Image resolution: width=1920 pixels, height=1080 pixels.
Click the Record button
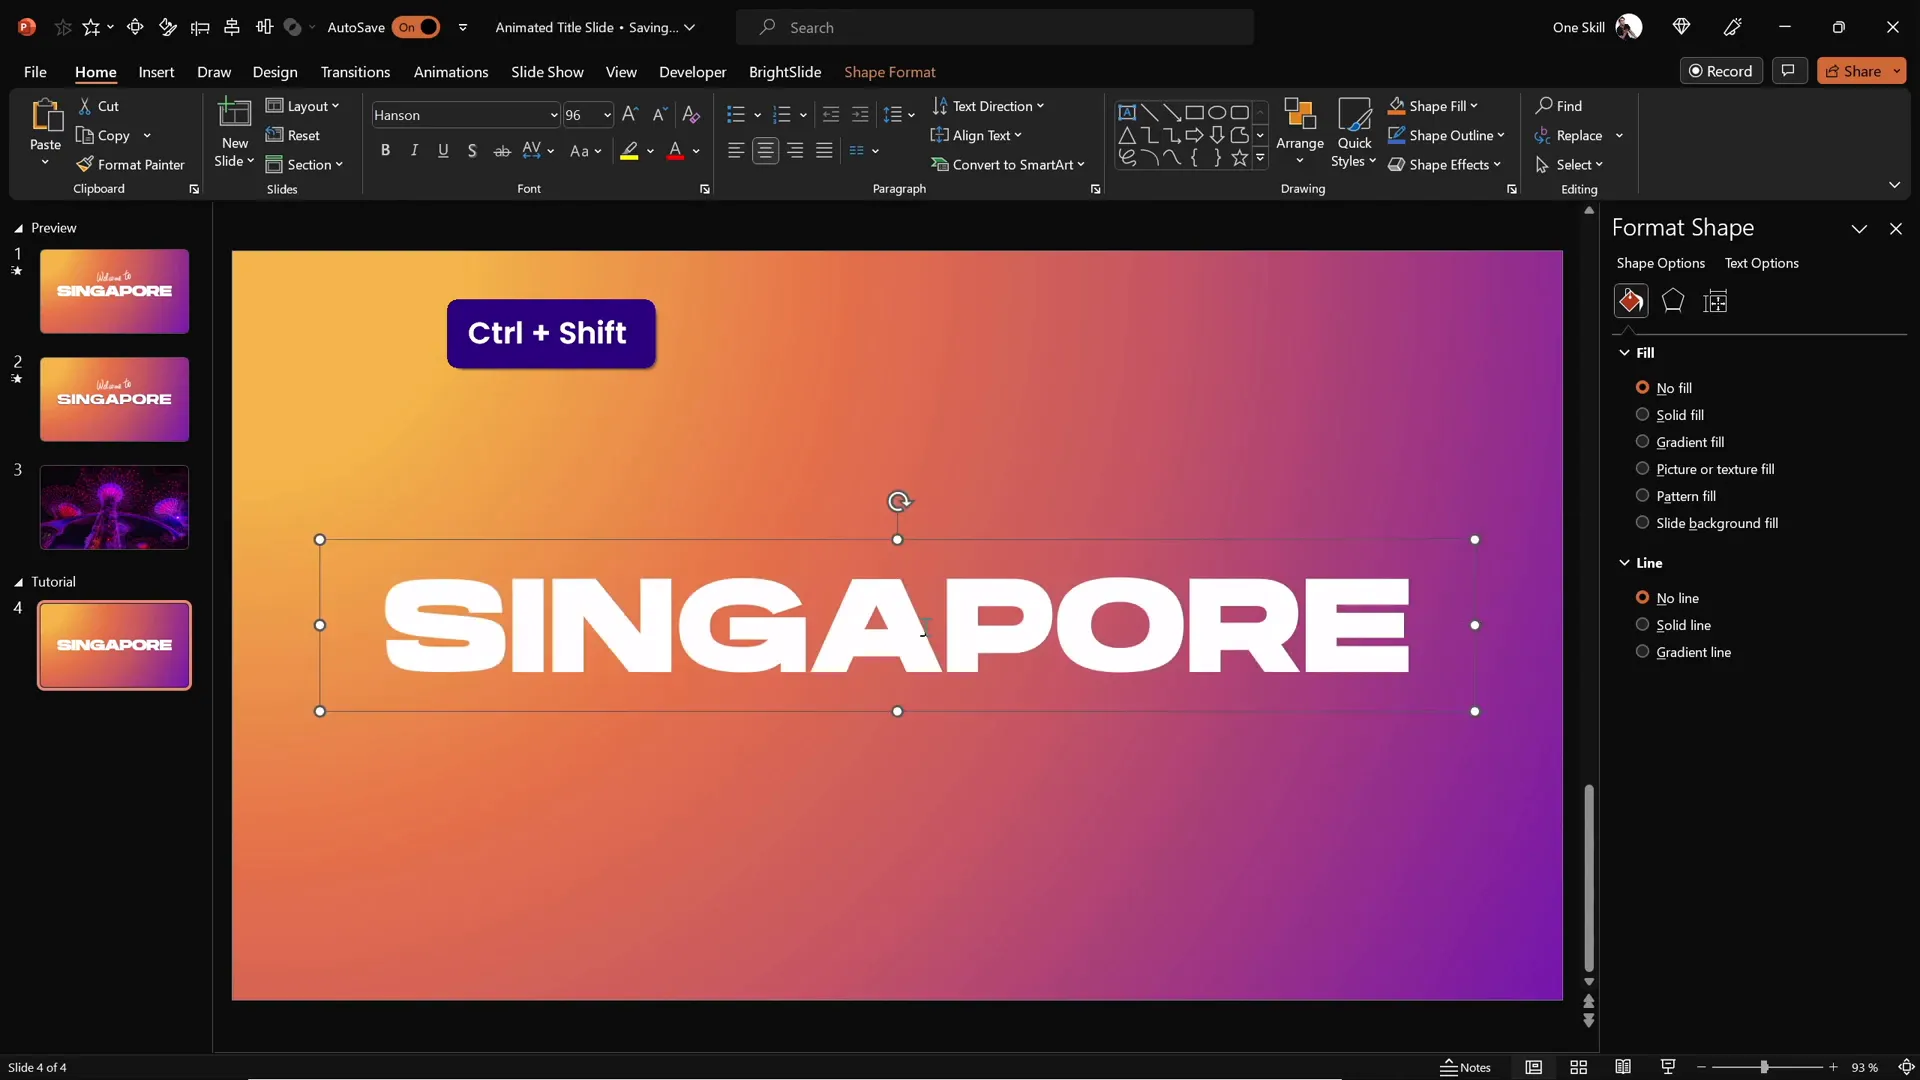(1720, 71)
